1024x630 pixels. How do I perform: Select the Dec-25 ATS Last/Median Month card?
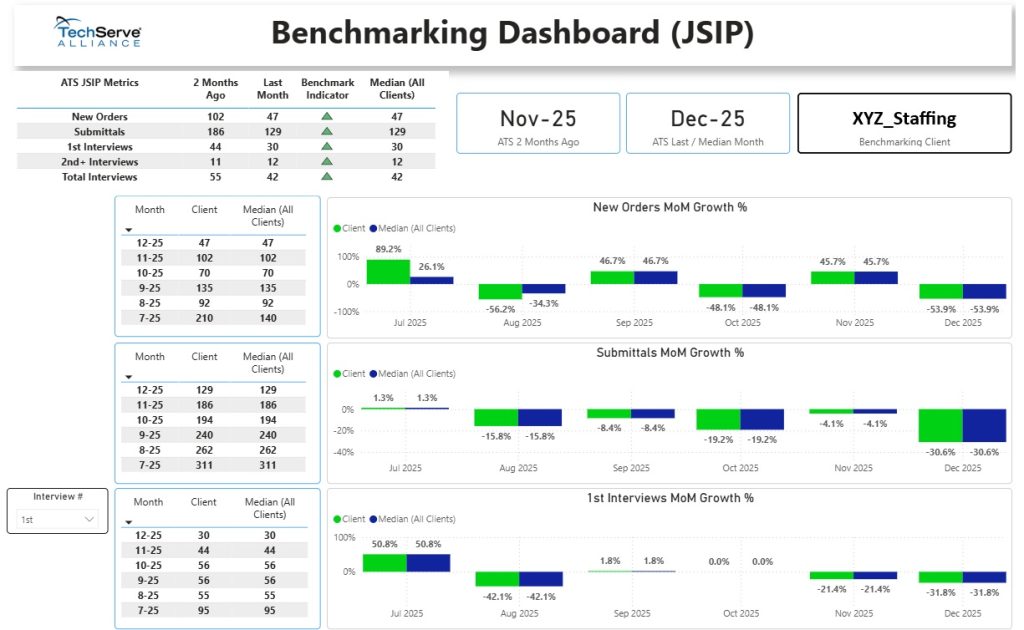point(707,122)
